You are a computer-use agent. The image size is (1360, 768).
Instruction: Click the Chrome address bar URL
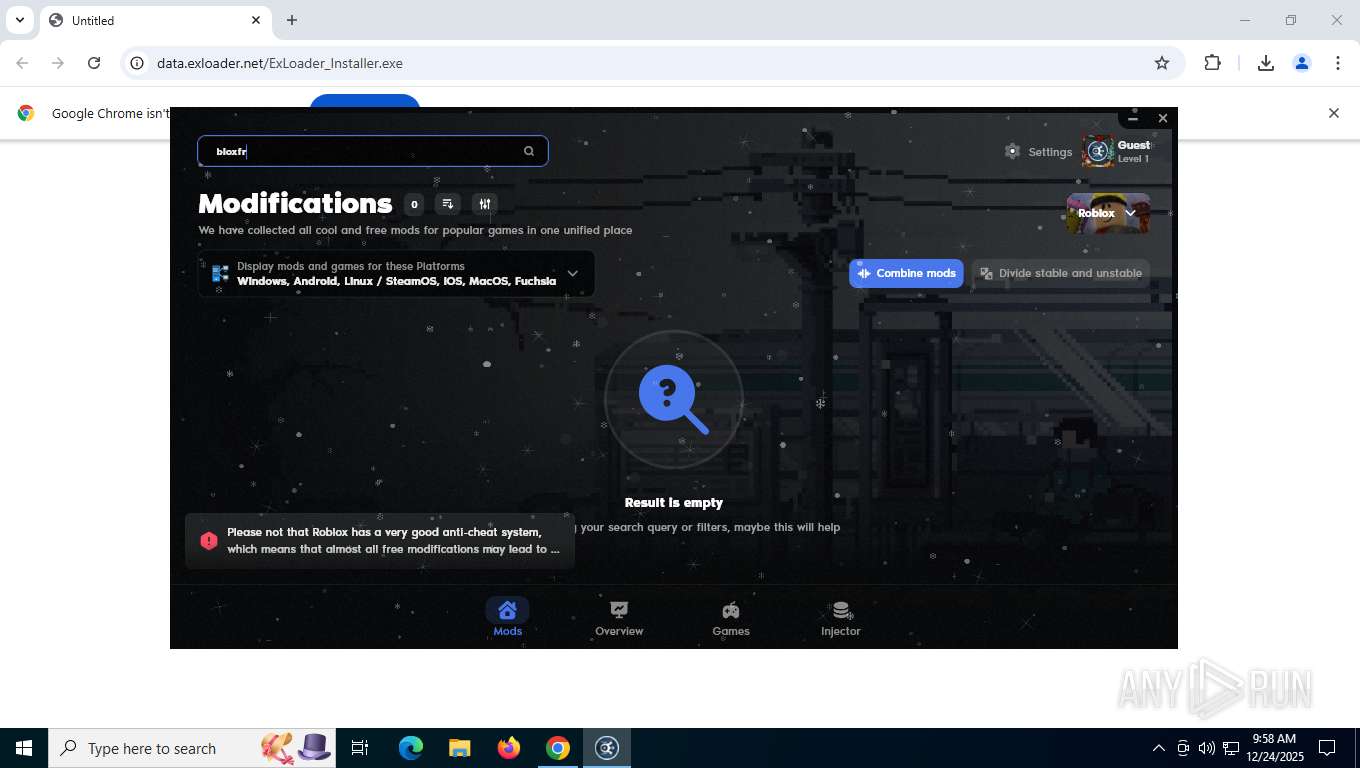coord(280,63)
